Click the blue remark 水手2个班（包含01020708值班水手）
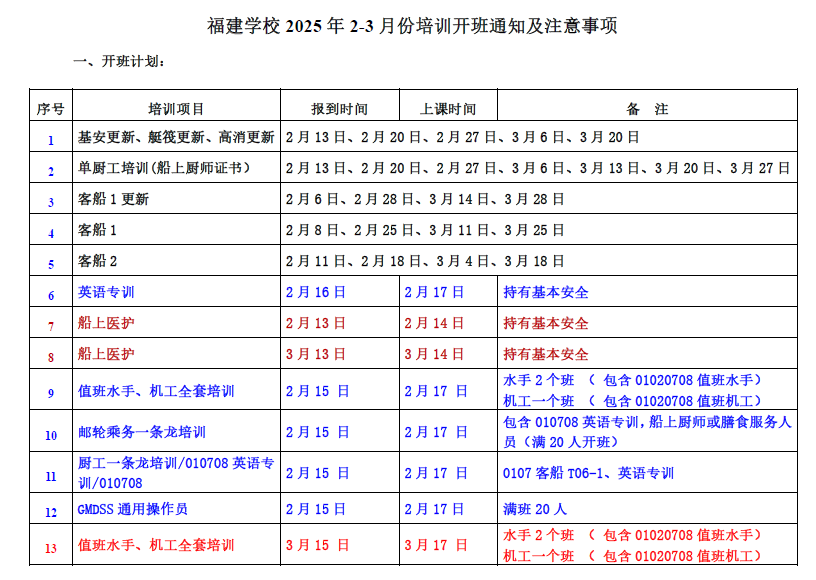The image size is (816, 580). click(633, 380)
